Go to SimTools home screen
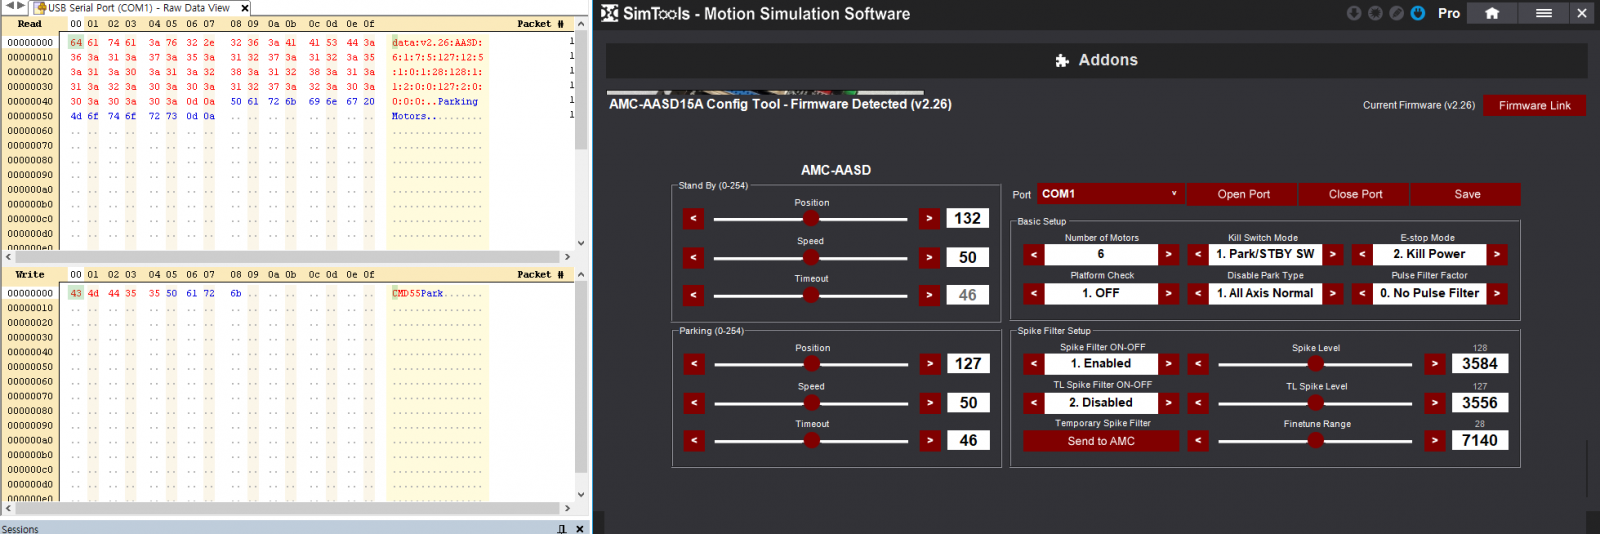This screenshot has height=534, width=1600. [x=1492, y=13]
